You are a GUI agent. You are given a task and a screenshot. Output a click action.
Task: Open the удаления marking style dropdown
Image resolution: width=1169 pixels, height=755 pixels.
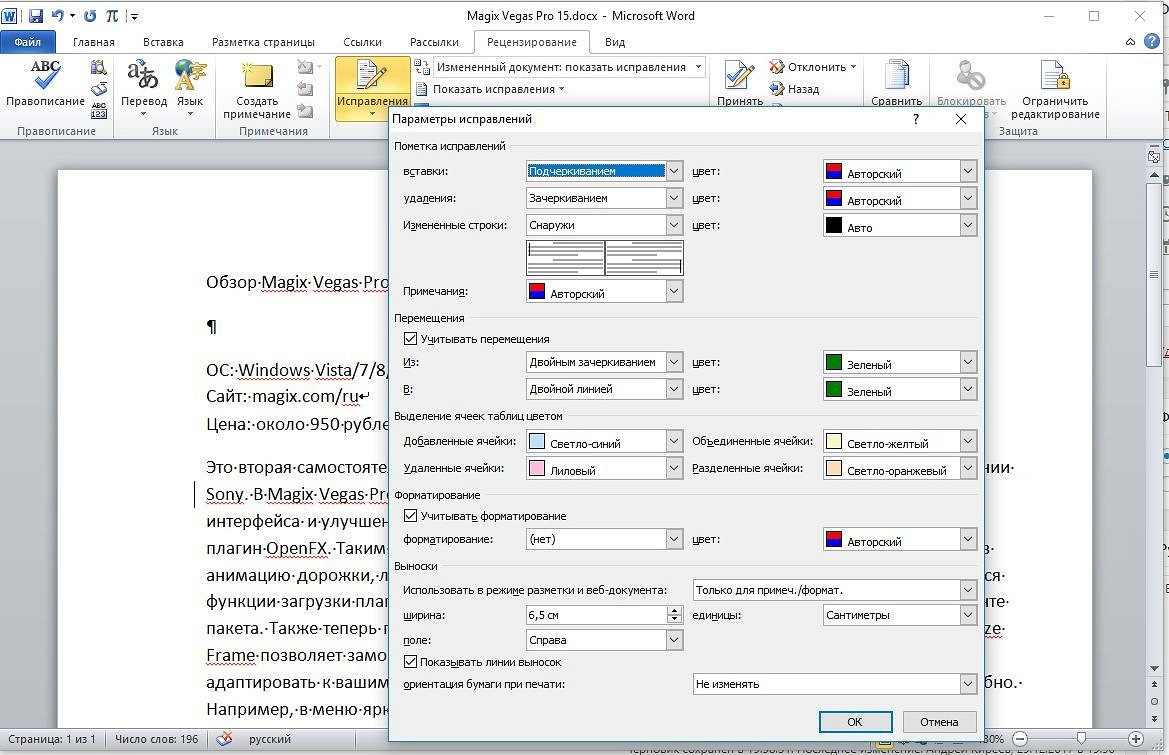click(x=604, y=198)
